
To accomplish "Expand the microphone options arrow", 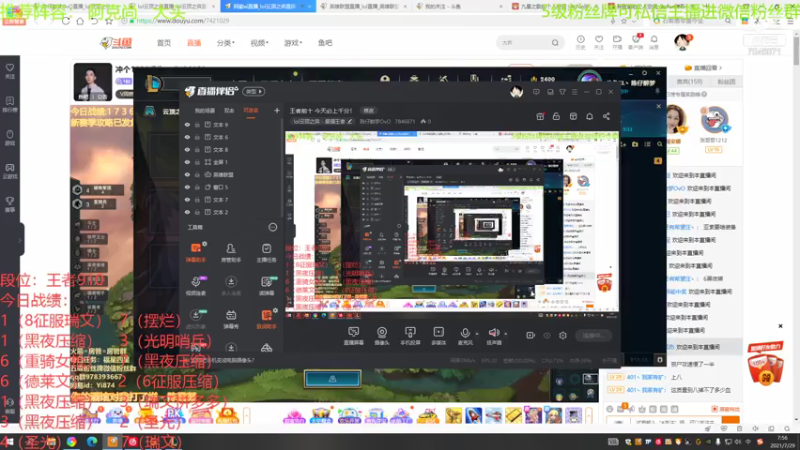I will click(x=477, y=334).
